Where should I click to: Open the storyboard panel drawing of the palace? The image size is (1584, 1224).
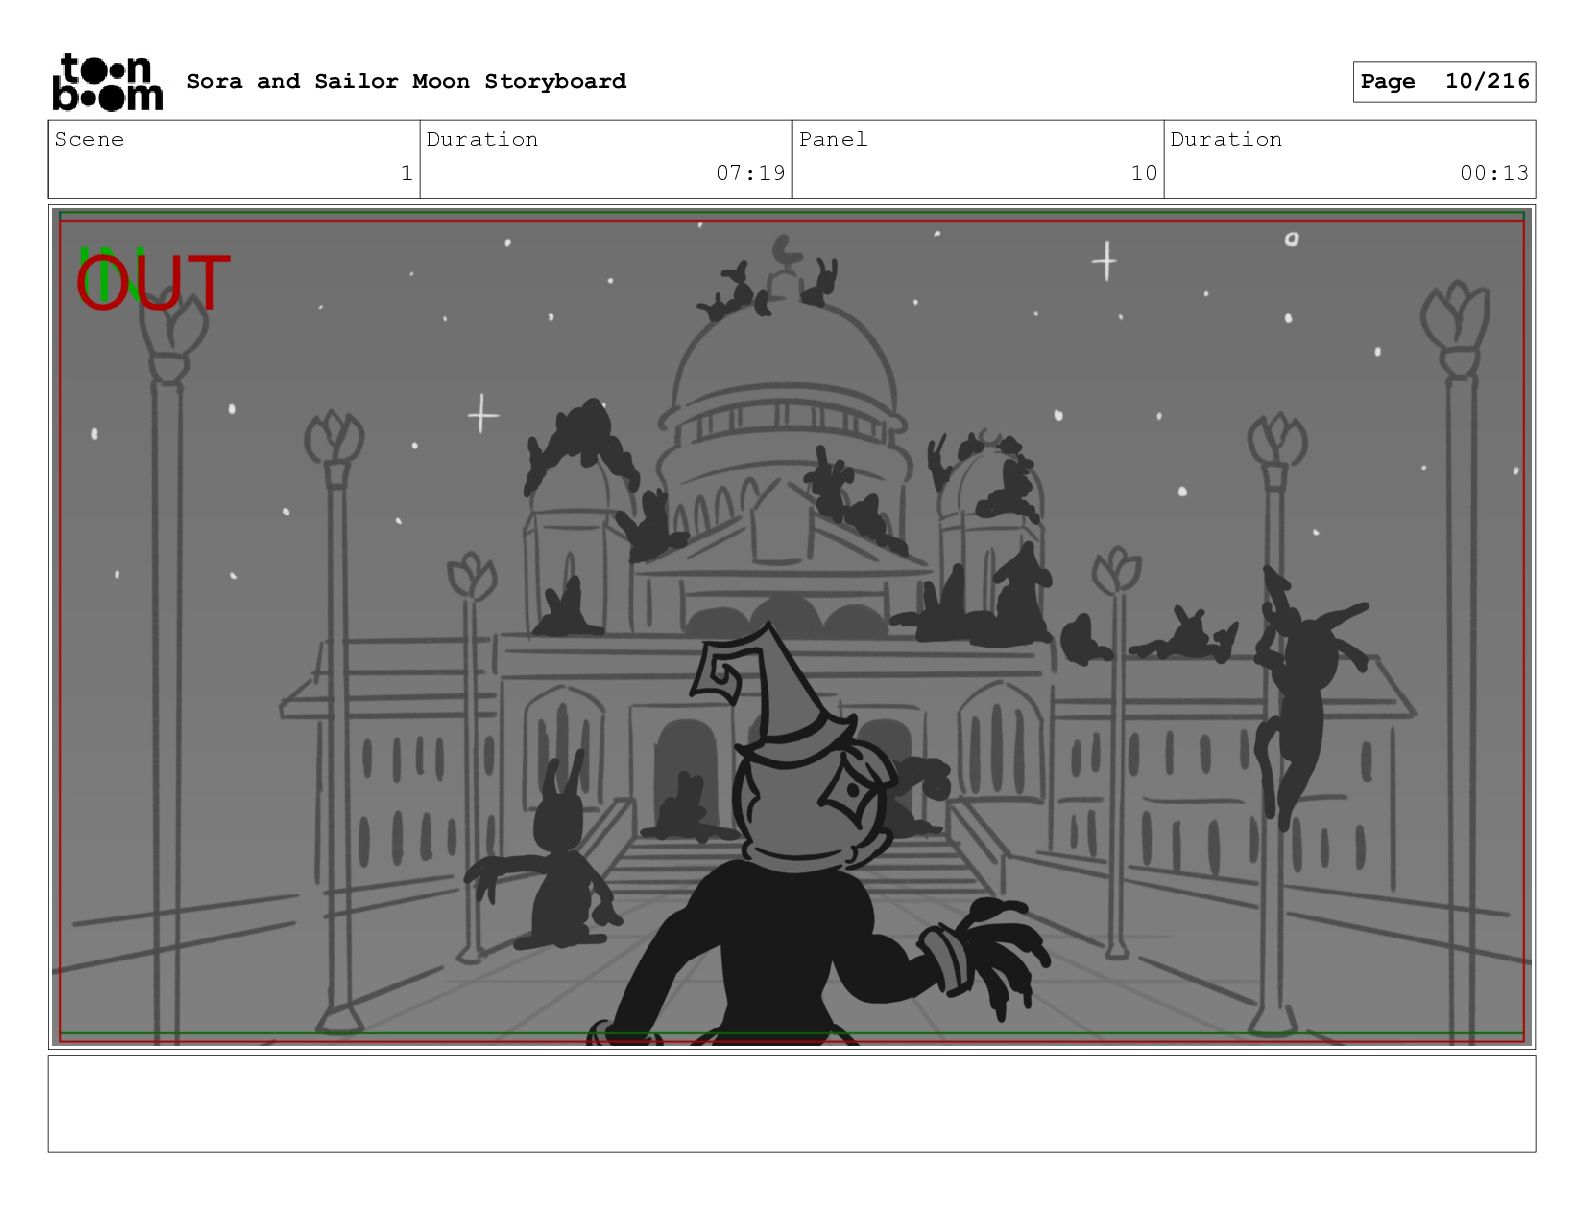coord(792,627)
